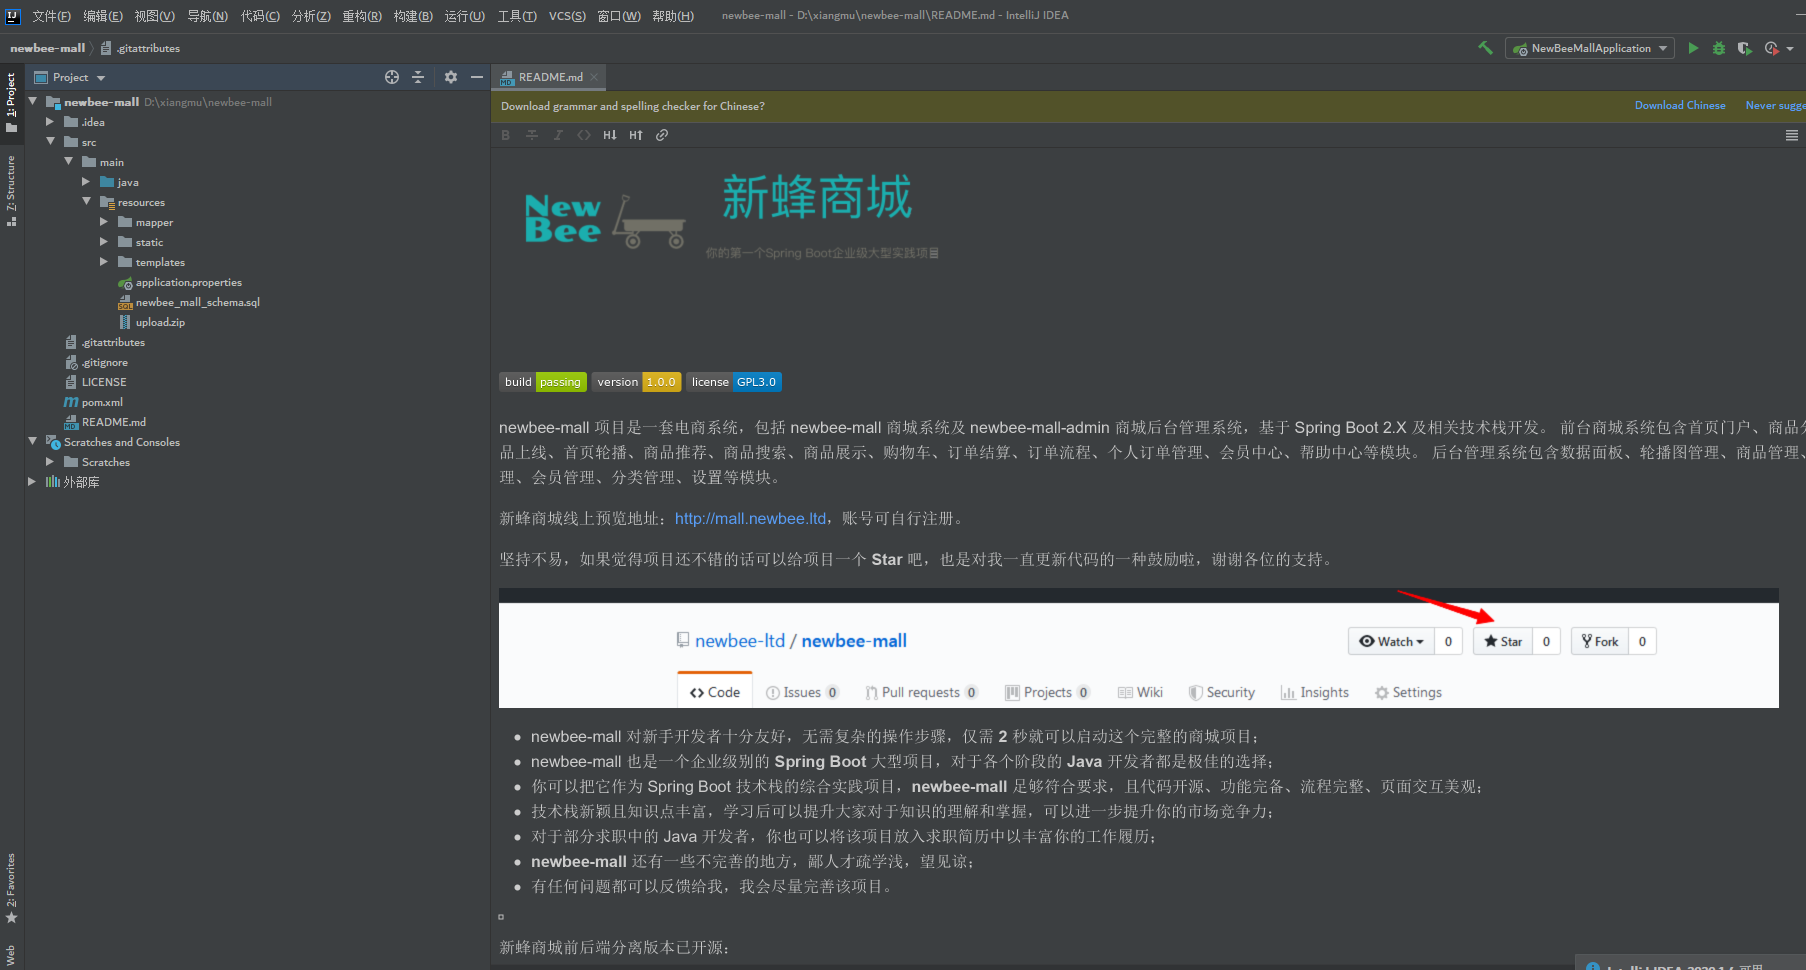Click the Download Chinese link
The image size is (1806, 970).
1680,105
